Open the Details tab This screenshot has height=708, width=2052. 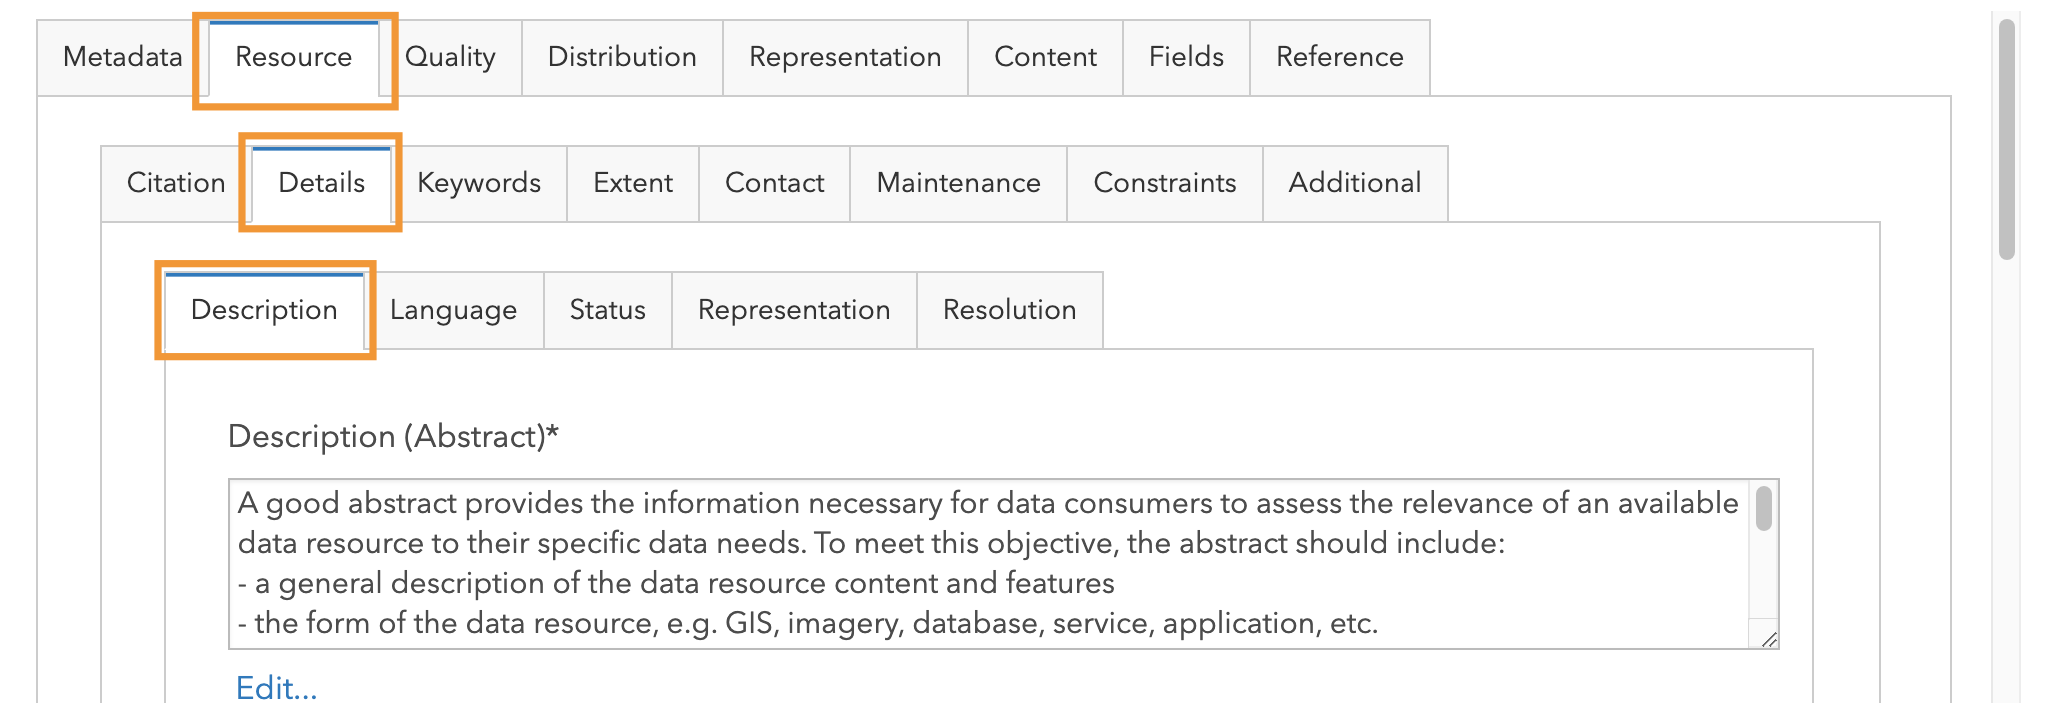coord(320,183)
